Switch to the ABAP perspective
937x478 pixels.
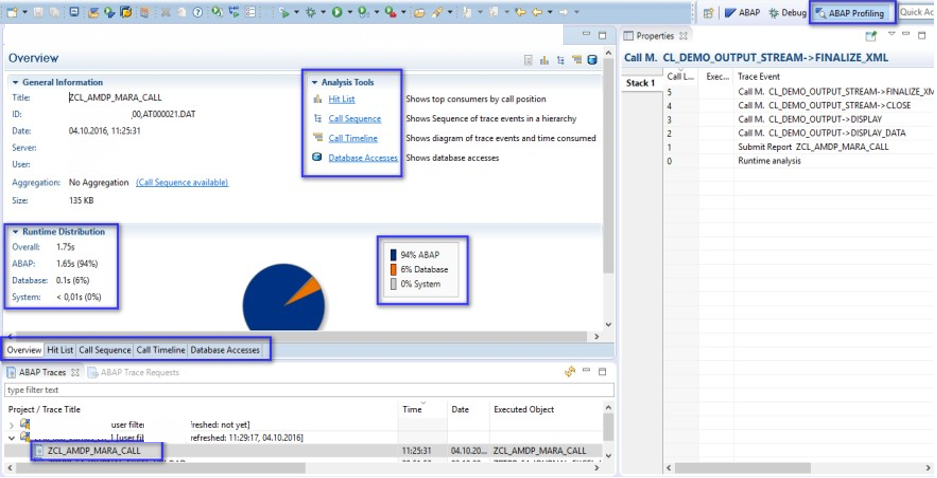pos(742,13)
